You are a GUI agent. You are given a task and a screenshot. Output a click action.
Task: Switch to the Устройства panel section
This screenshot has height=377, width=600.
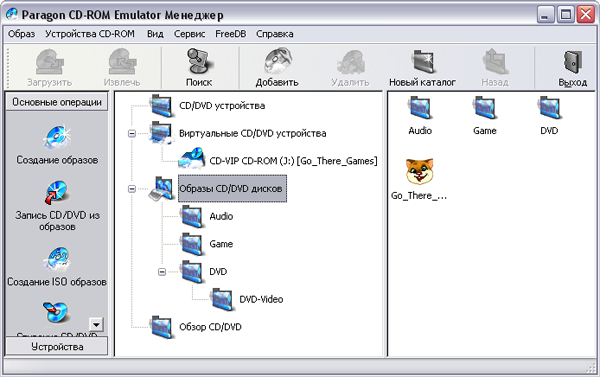point(57,347)
